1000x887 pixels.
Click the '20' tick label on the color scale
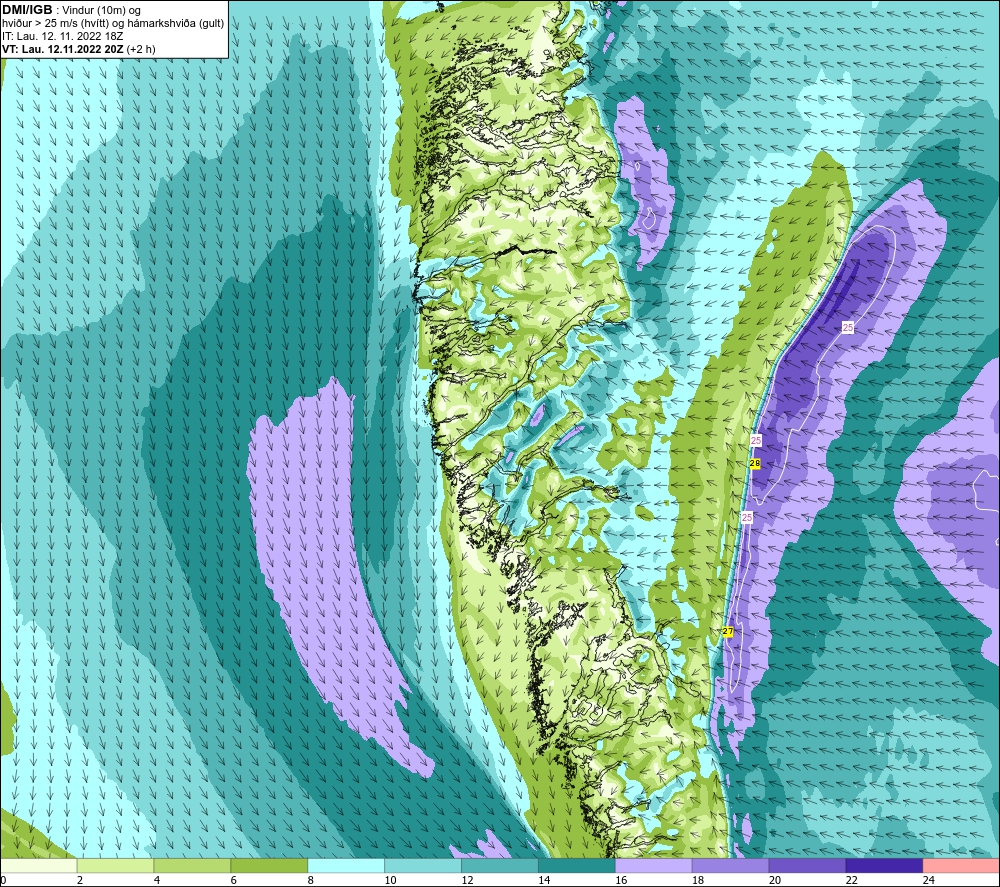(x=775, y=880)
